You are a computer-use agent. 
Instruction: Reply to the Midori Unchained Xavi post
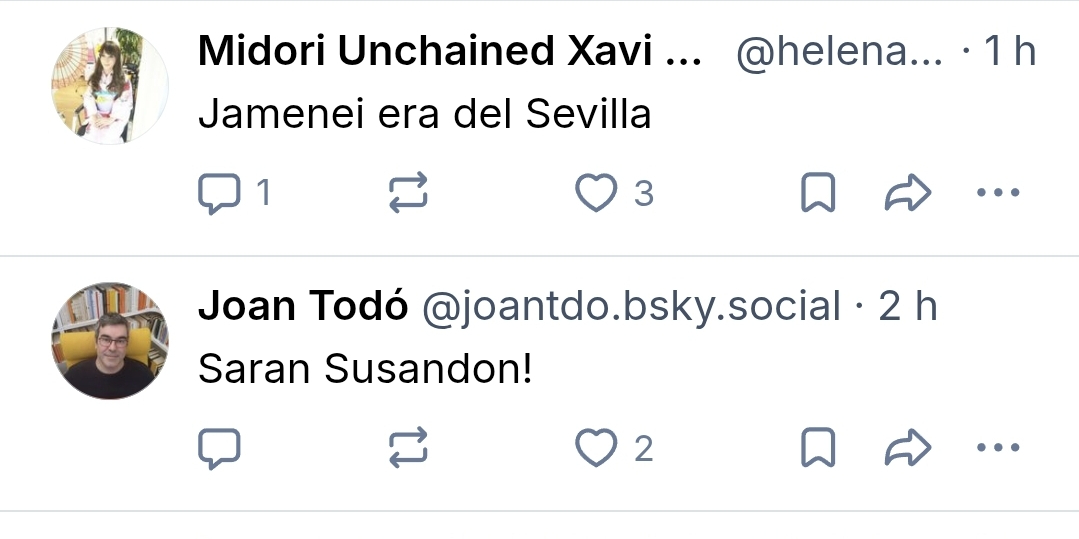tap(220, 194)
